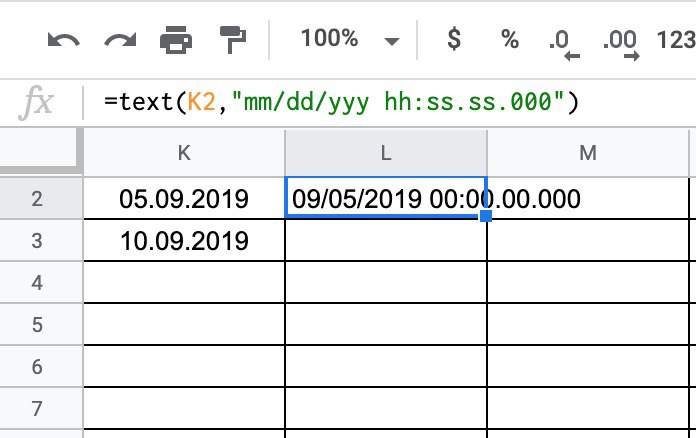Click empty cell K4
Screen dimensions: 696x438
[x=184, y=283]
